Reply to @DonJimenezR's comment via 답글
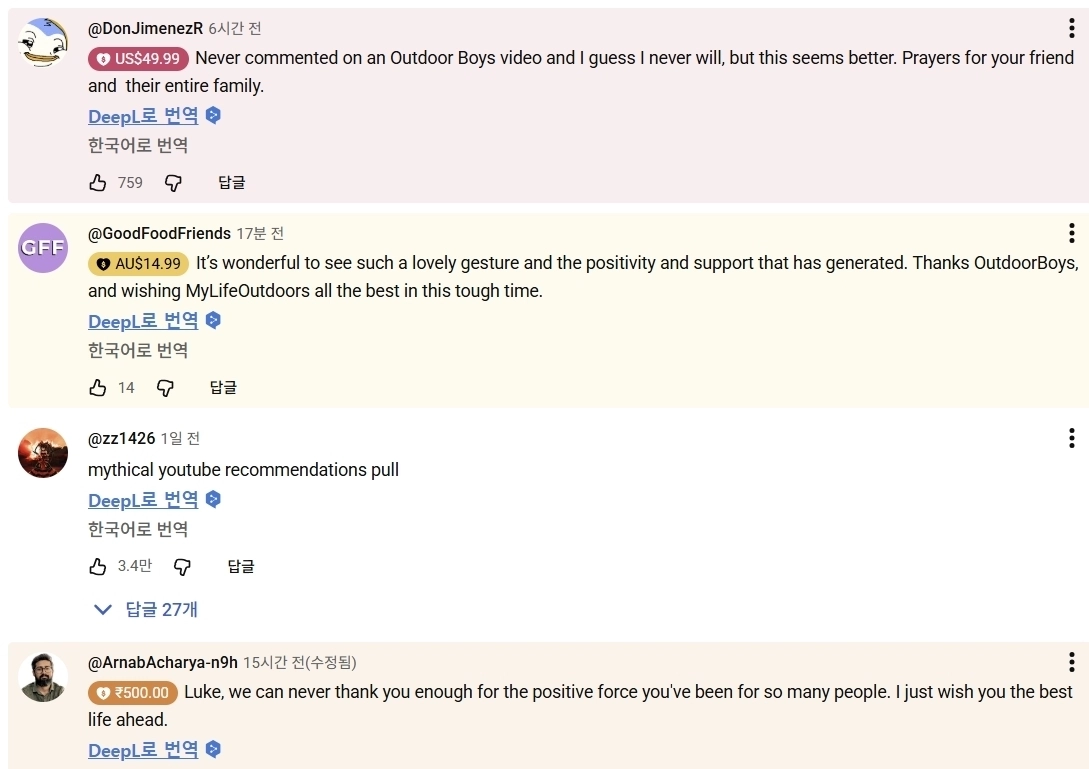The height and width of the screenshot is (769, 1089). (231, 182)
